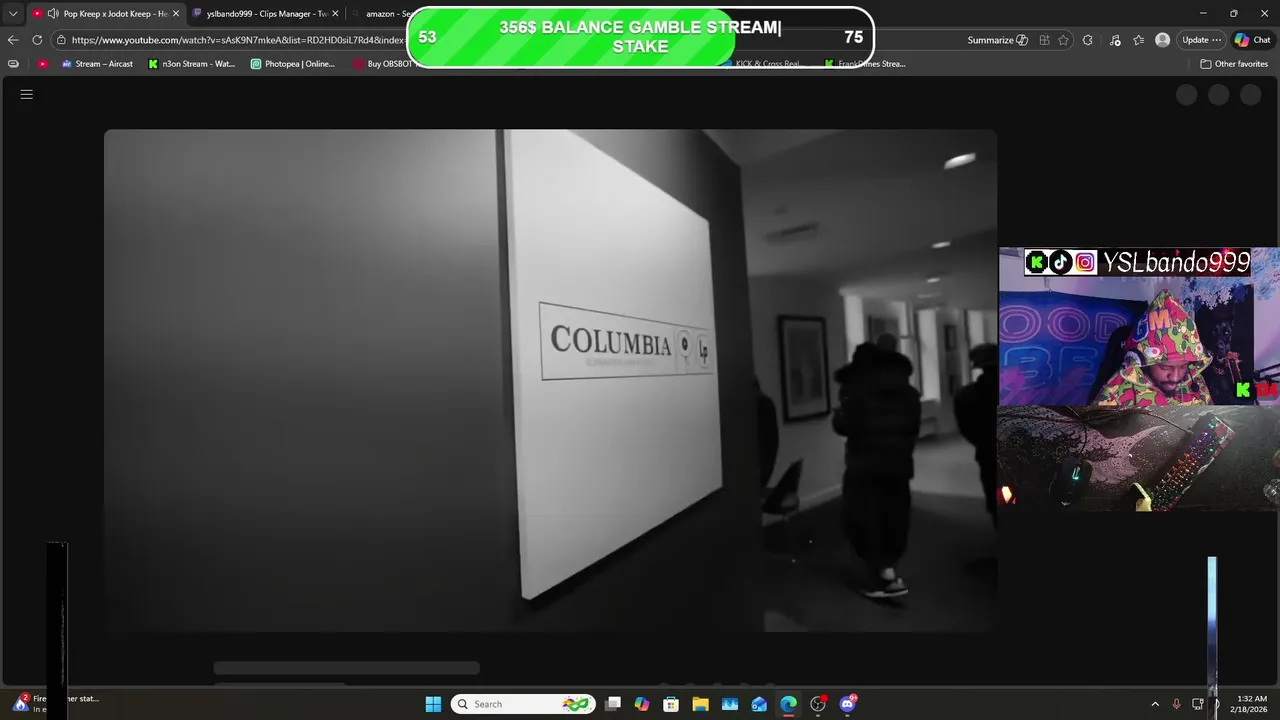Open the Photopea Online bookmark
Image resolution: width=1280 pixels, height=720 pixels.
tap(293, 64)
